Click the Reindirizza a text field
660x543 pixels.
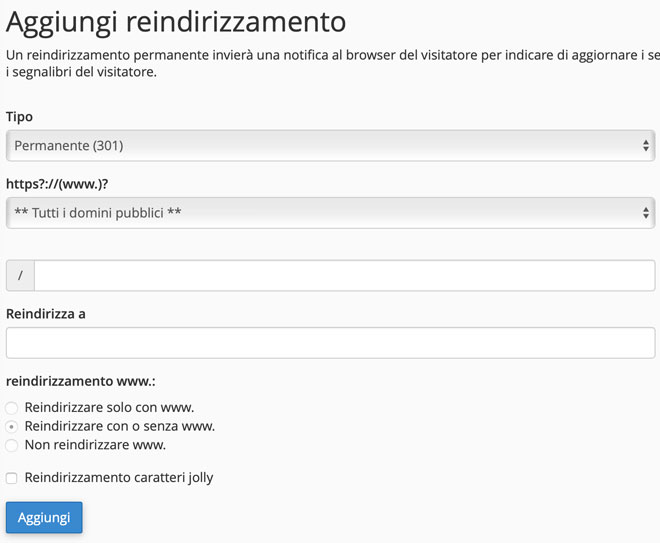[330, 343]
